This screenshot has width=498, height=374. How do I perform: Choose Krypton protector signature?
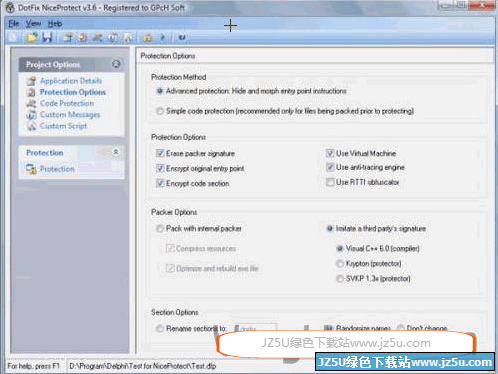[340, 263]
